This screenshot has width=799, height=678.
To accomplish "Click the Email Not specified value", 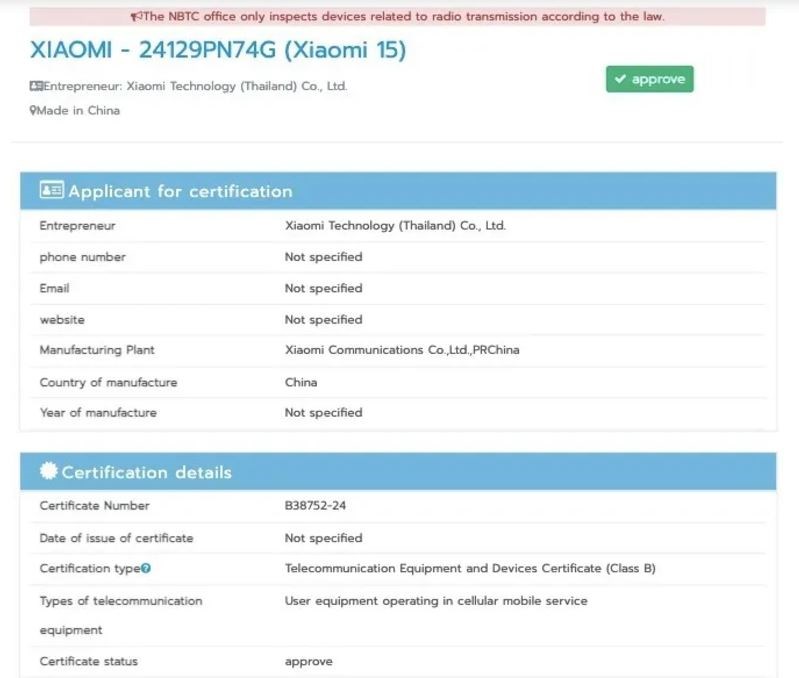I will click(324, 288).
